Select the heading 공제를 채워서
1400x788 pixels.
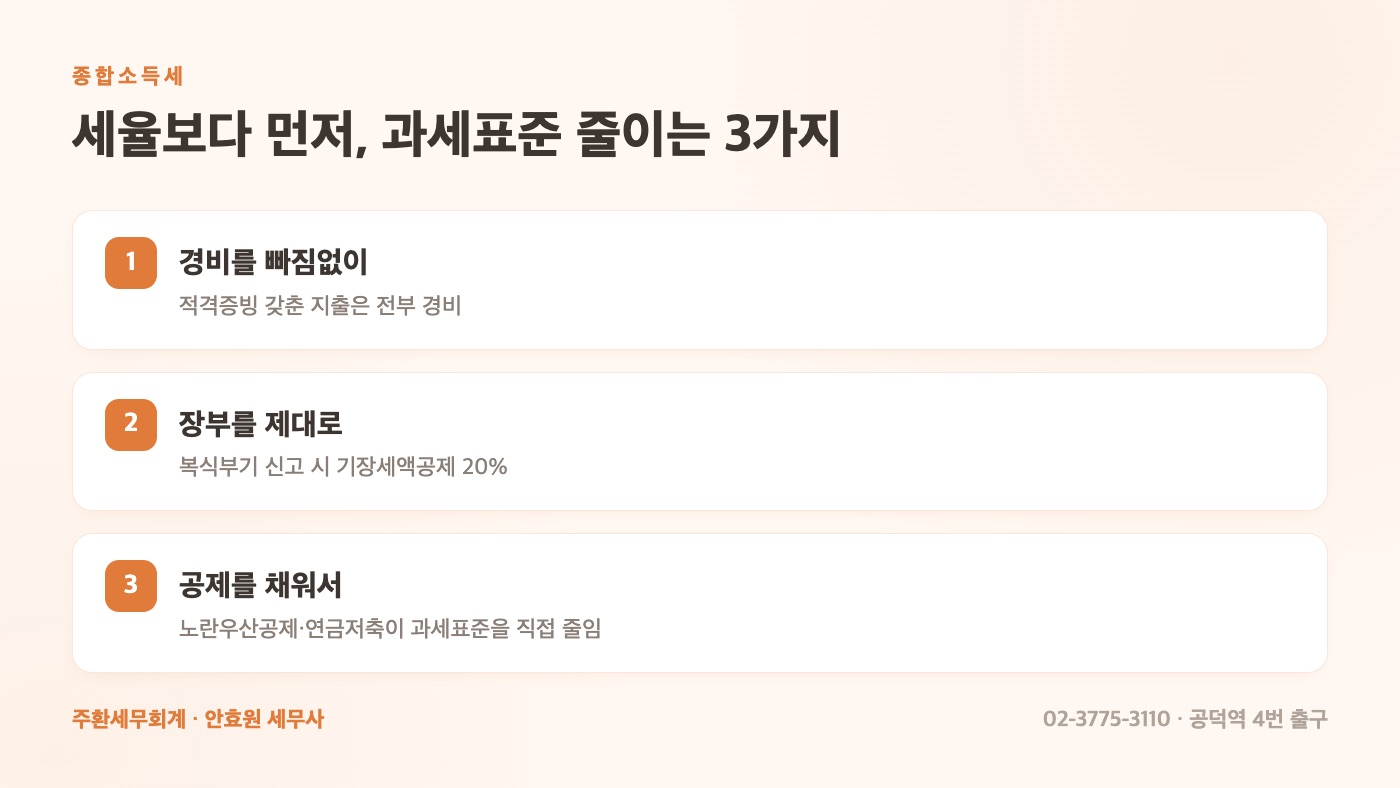coord(260,585)
